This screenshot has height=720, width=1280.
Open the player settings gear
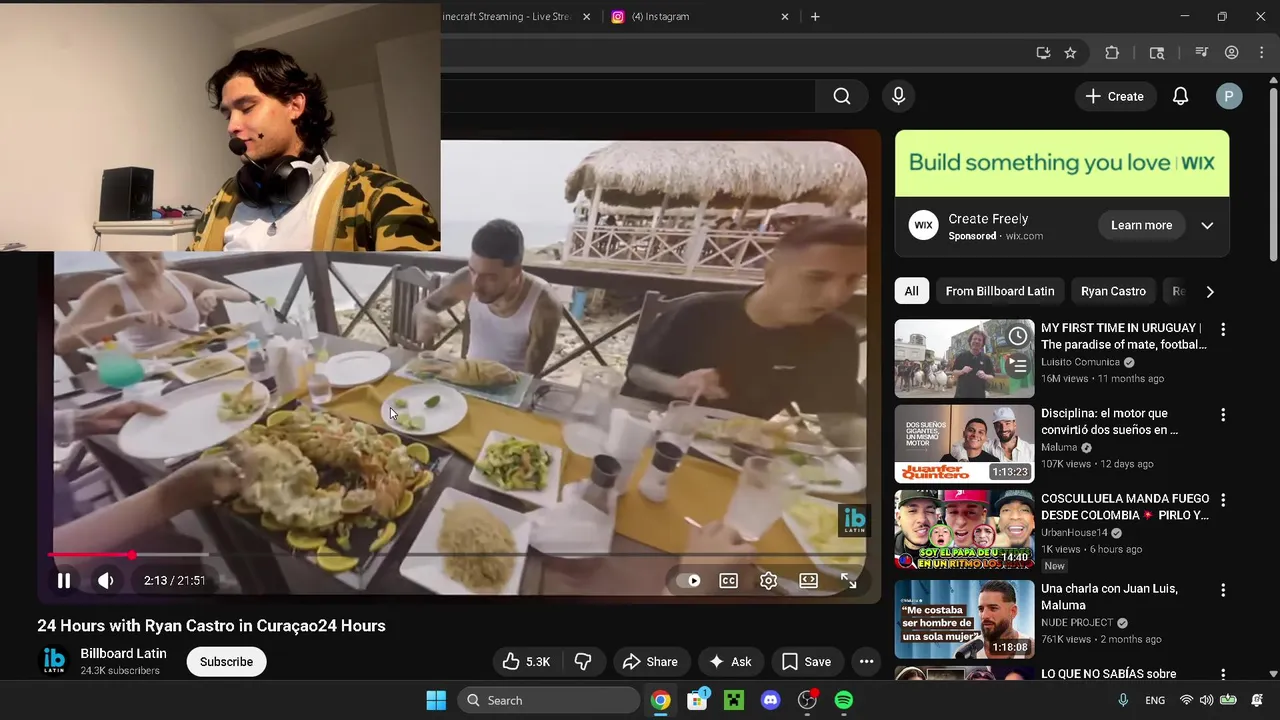[768, 580]
